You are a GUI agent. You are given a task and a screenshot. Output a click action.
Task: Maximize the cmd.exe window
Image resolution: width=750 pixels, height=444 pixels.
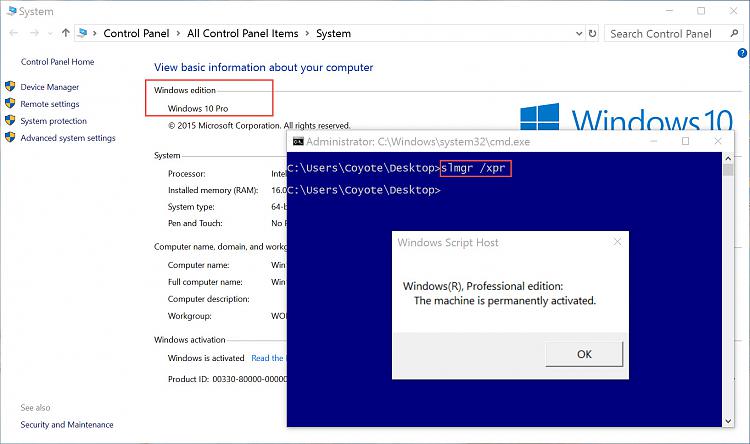(685, 141)
